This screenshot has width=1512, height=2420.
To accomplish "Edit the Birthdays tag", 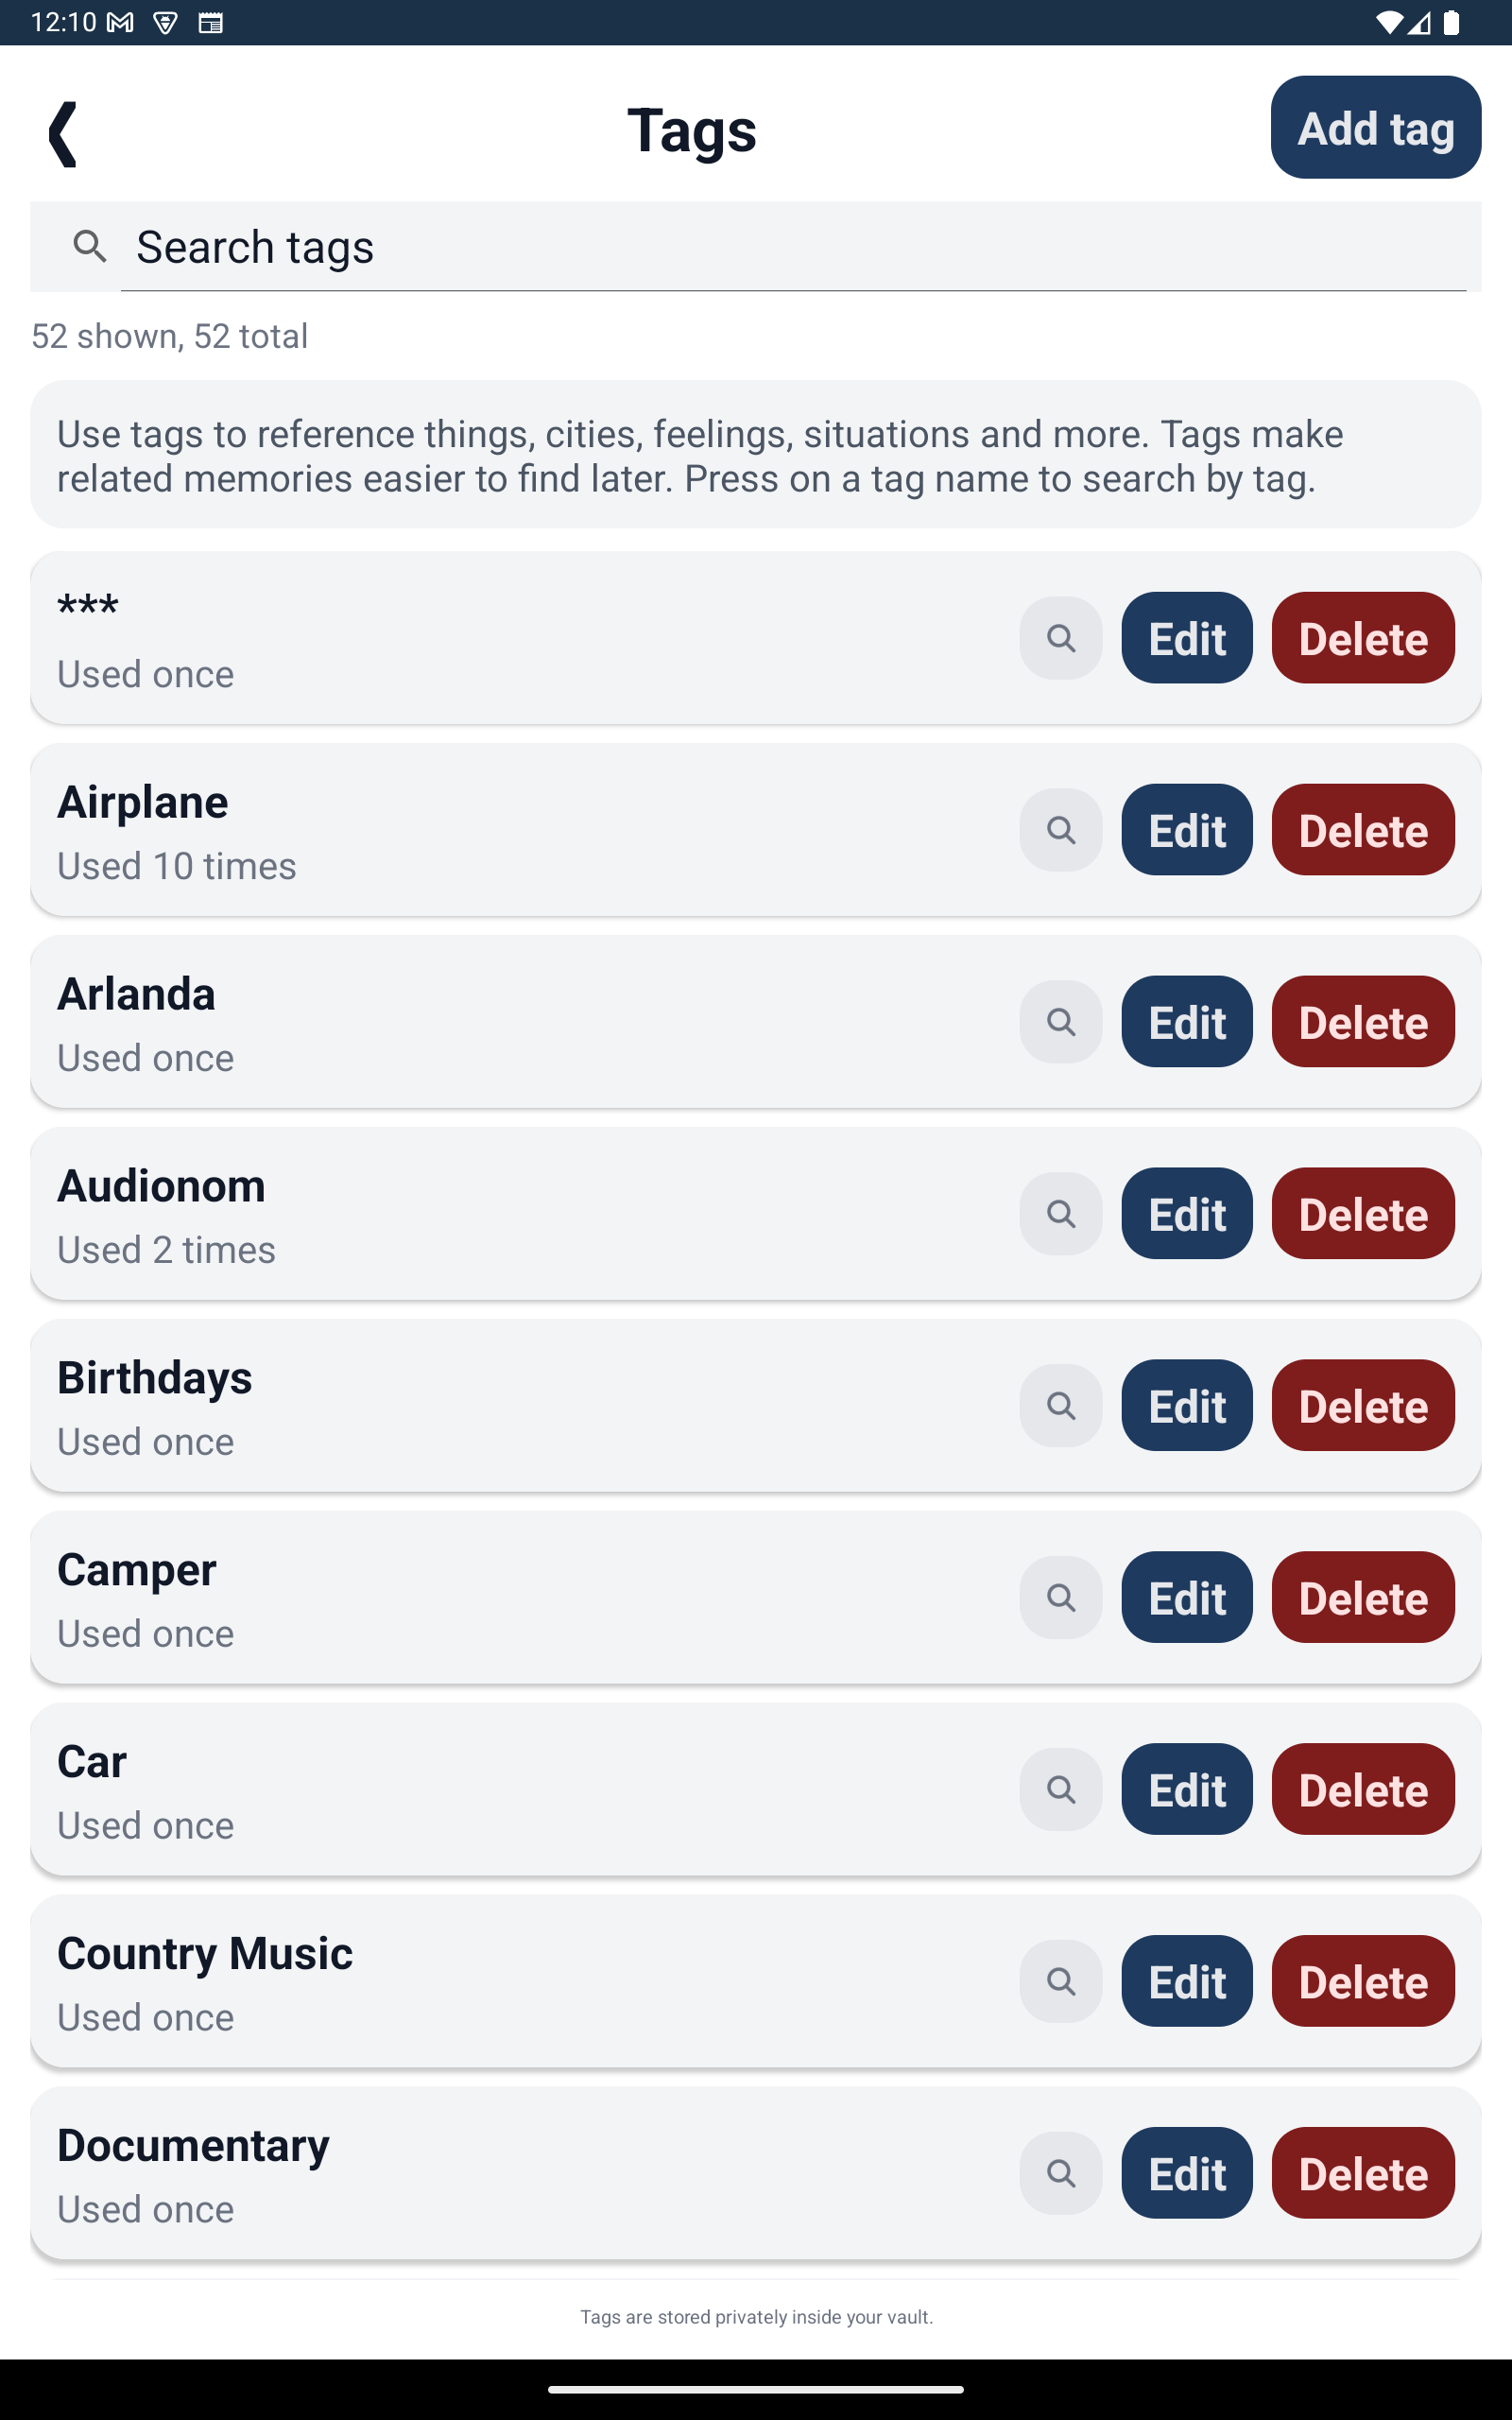I will tap(1186, 1406).
